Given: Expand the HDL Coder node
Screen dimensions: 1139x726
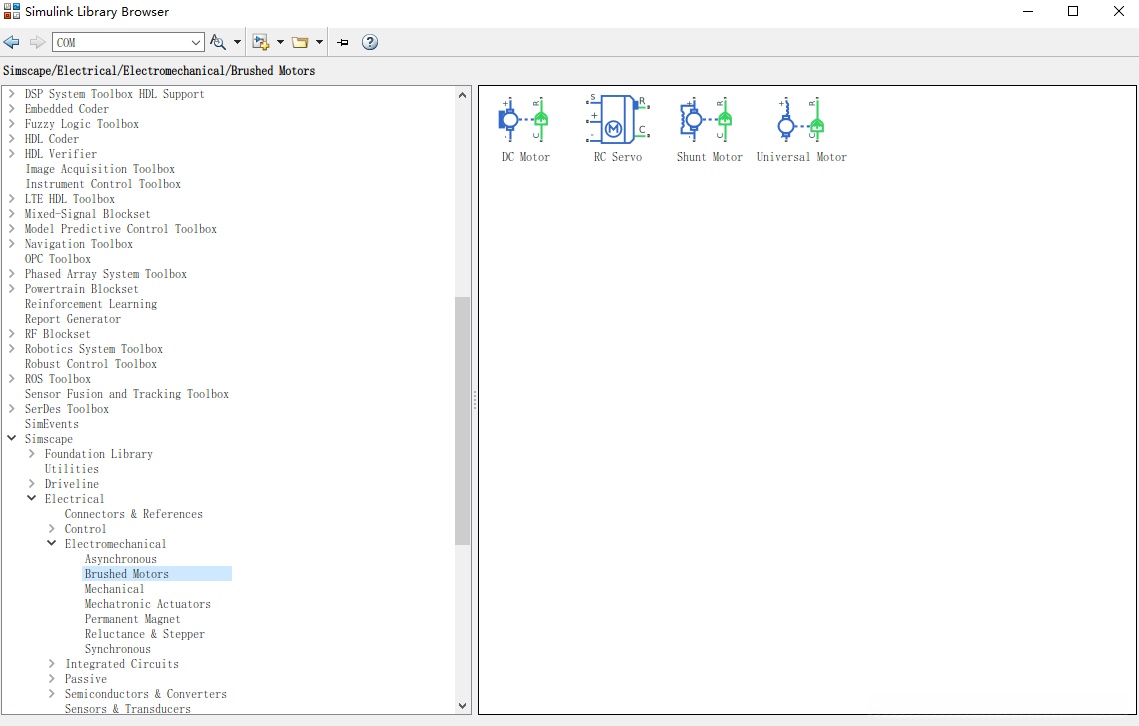Looking at the screenshot, I should (12, 139).
